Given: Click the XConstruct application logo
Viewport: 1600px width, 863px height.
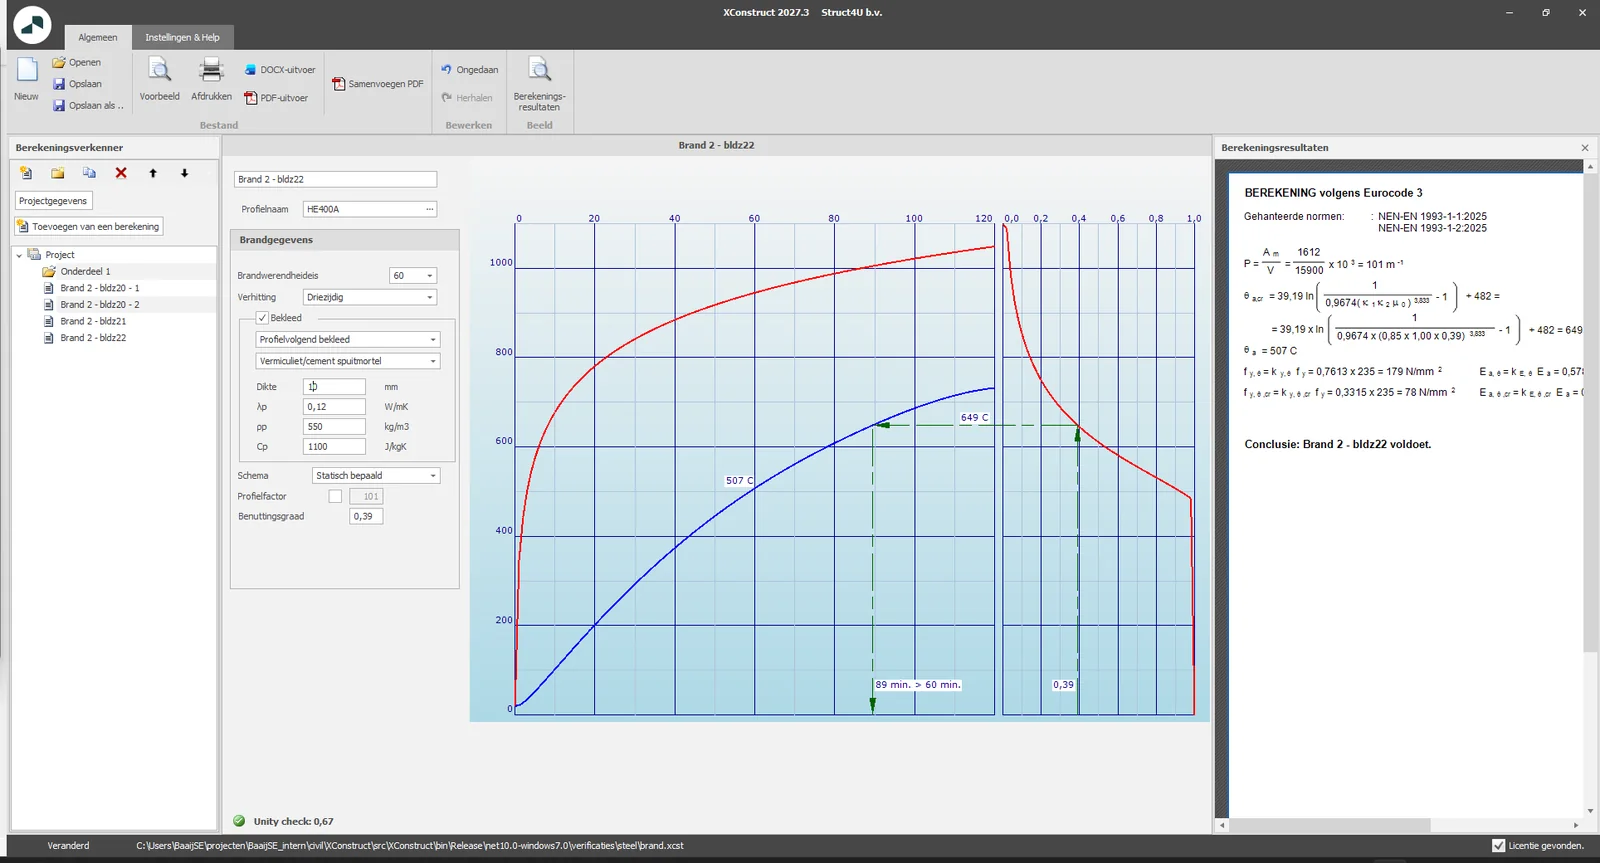Looking at the screenshot, I should point(32,24).
